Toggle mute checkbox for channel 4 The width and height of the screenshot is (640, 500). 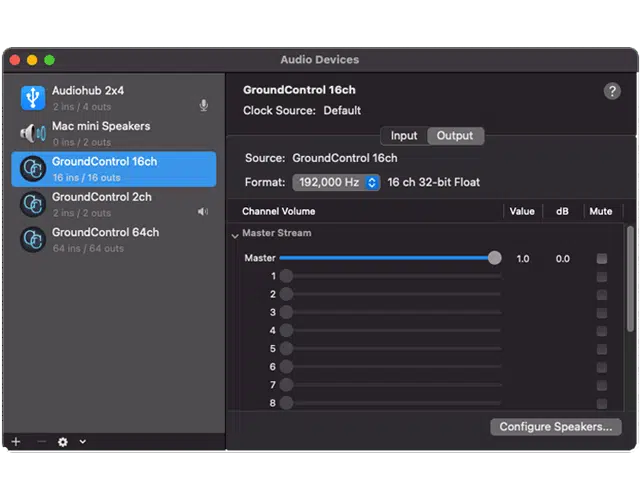click(x=602, y=331)
